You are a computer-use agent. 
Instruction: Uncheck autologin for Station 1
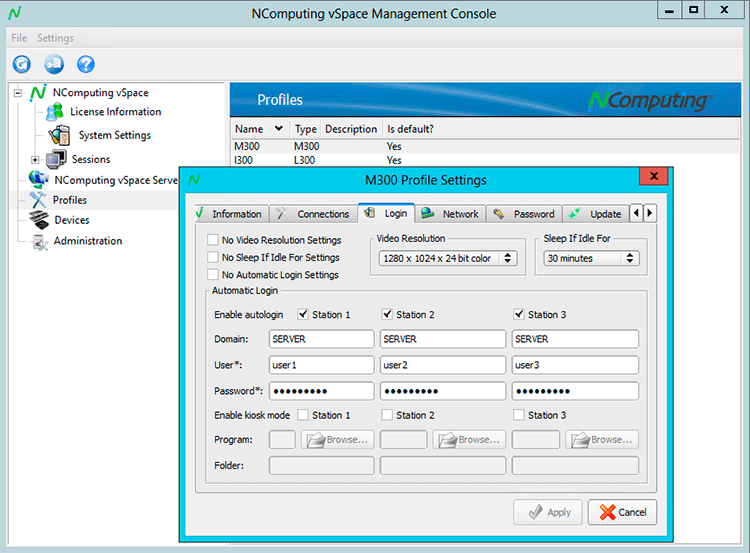click(303, 314)
